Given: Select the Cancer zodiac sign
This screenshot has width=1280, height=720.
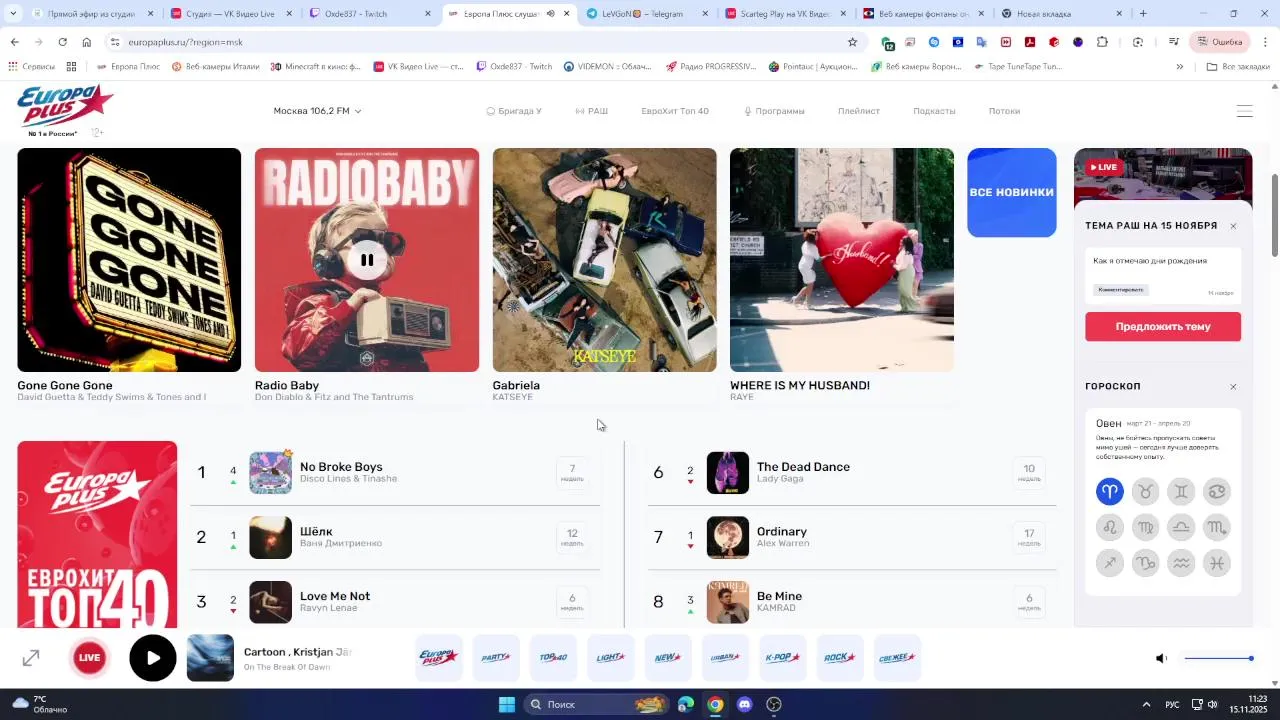Looking at the screenshot, I should pos(1217,491).
